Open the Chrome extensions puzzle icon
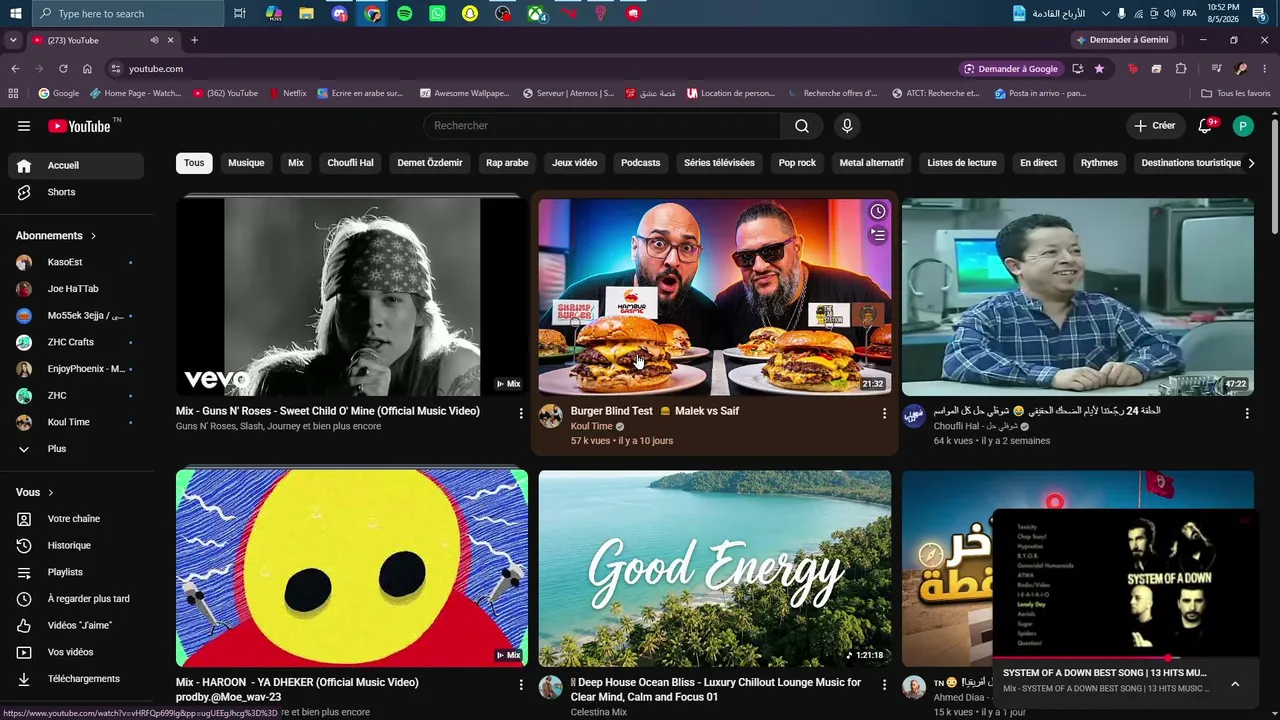The image size is (1280, 720). [x=1181, y=69]
